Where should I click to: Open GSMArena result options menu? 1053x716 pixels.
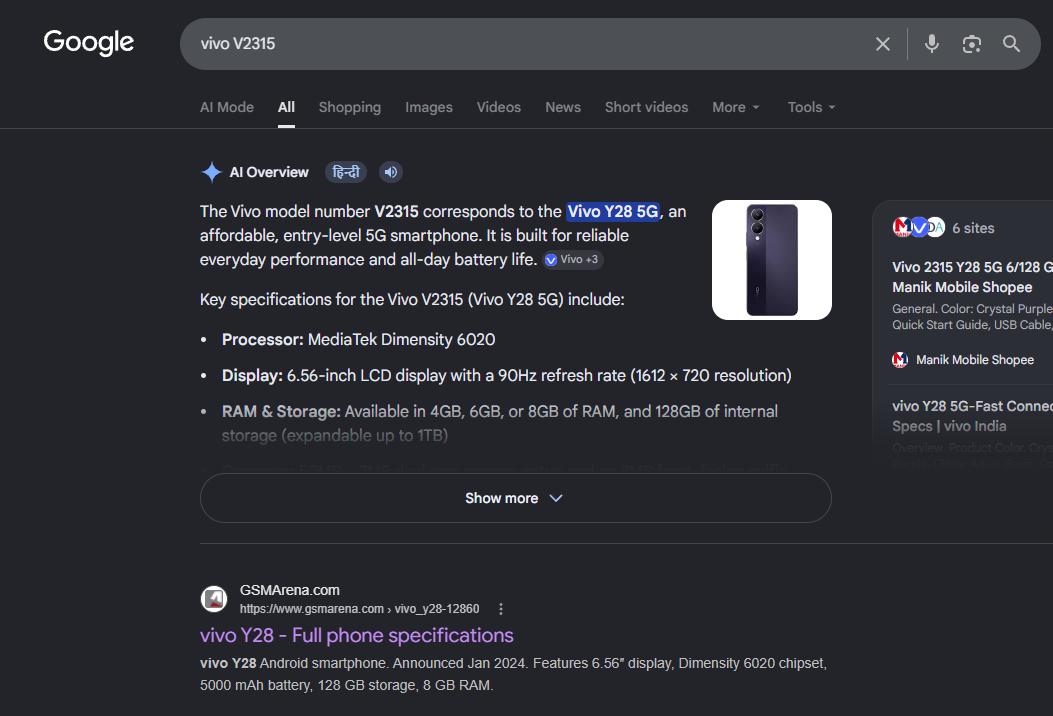coord(500,609)
